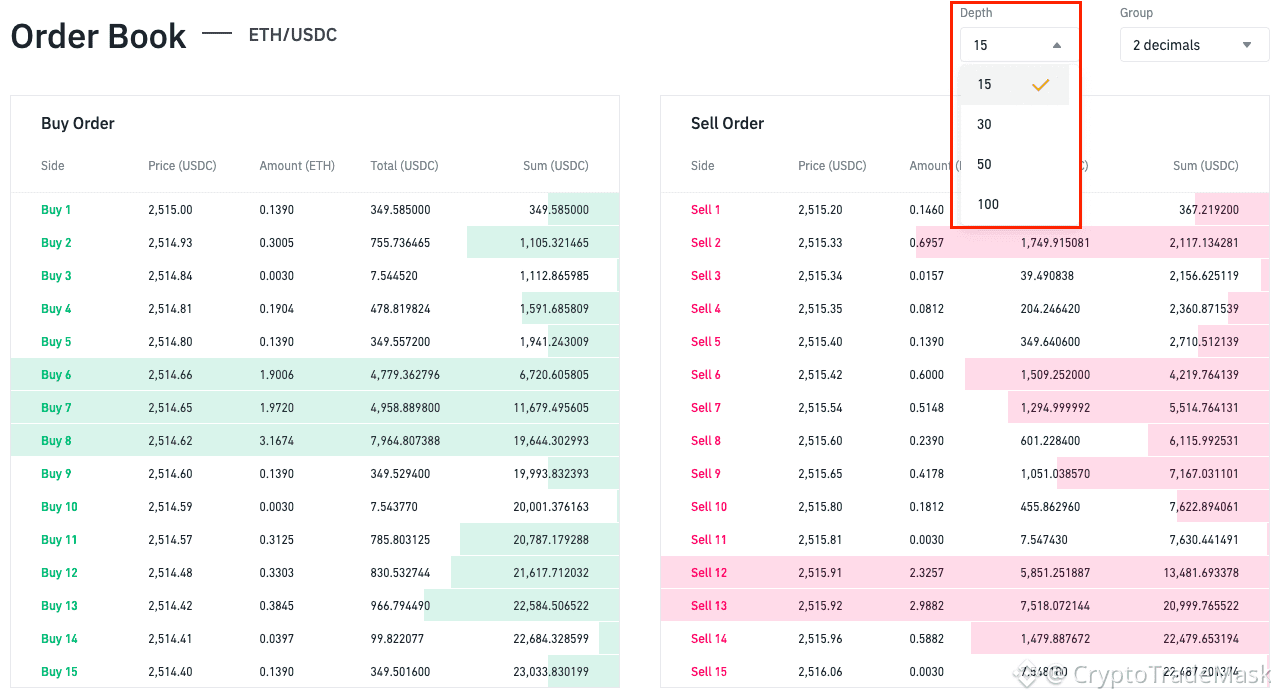Image resolution: width=1279 pixels, height=699 pixels.
Task: Choose depth option 100
Action: pyautogui.click(x=988, y=205)
